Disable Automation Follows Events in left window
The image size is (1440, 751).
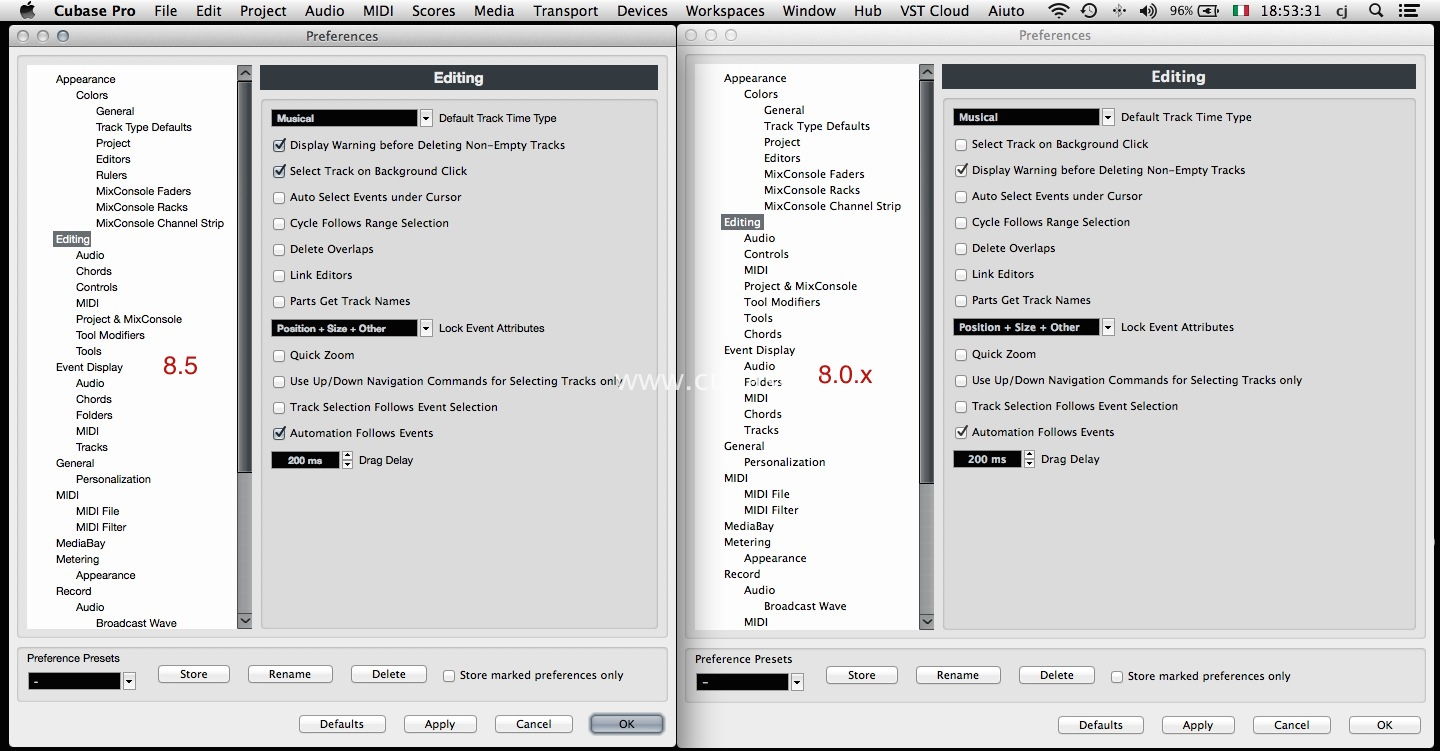[x=280, y=433]
